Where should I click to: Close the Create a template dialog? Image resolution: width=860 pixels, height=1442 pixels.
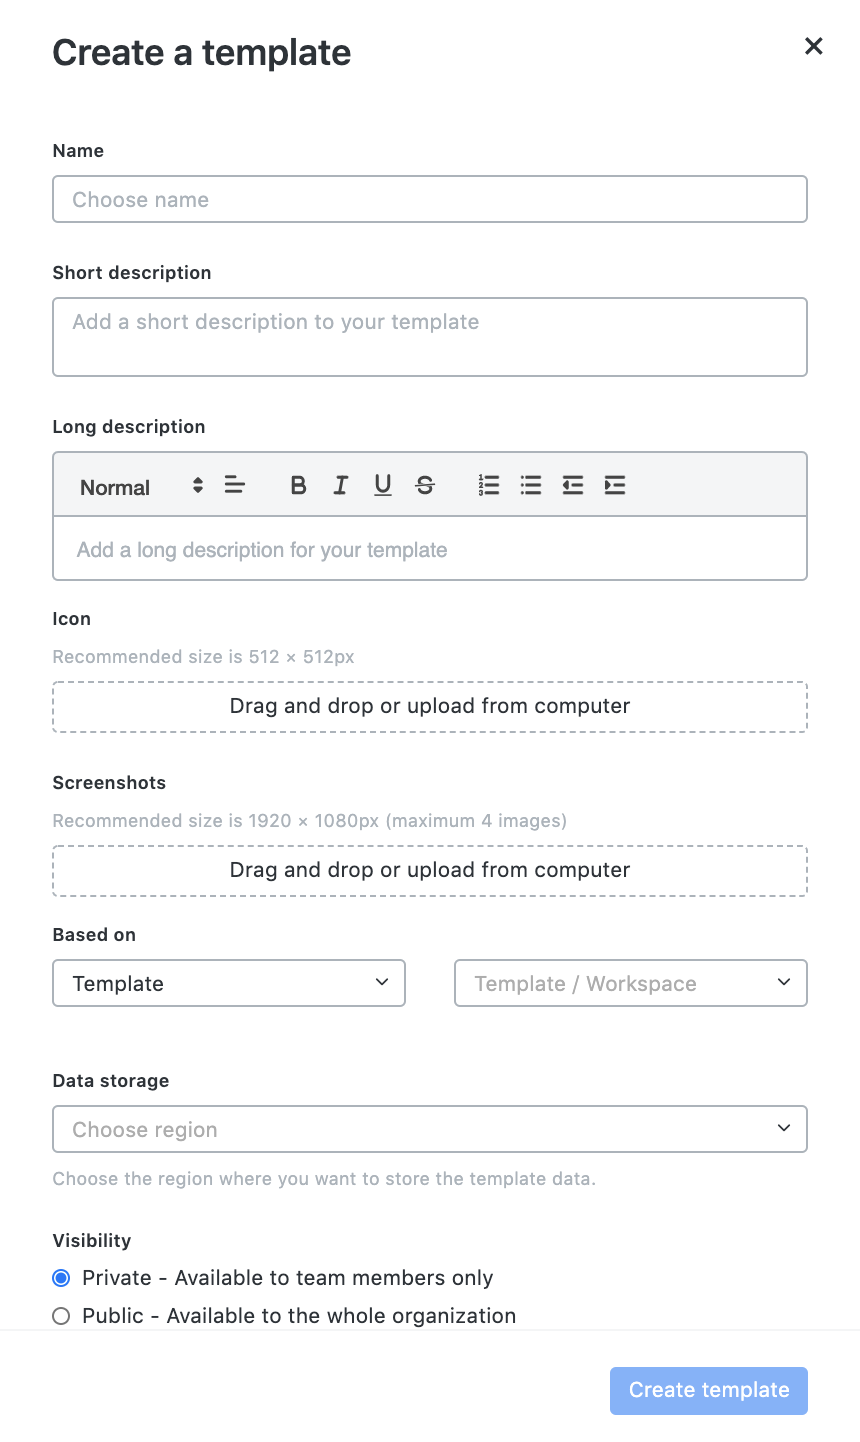[x=814, y=46]
